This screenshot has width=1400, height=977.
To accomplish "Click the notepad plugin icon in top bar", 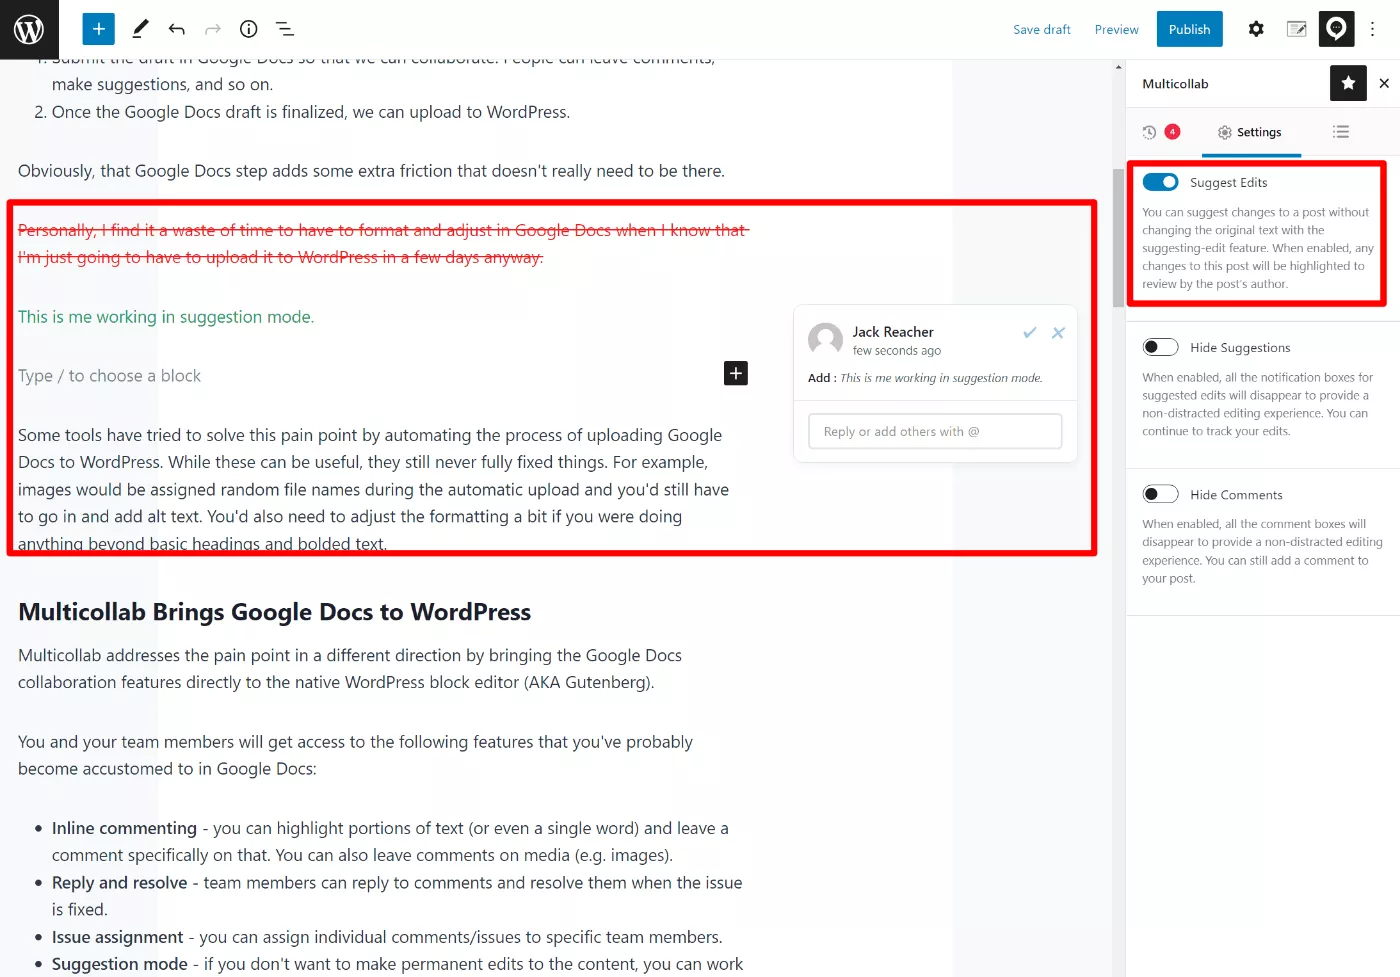I will click(x=1296, y=29).
